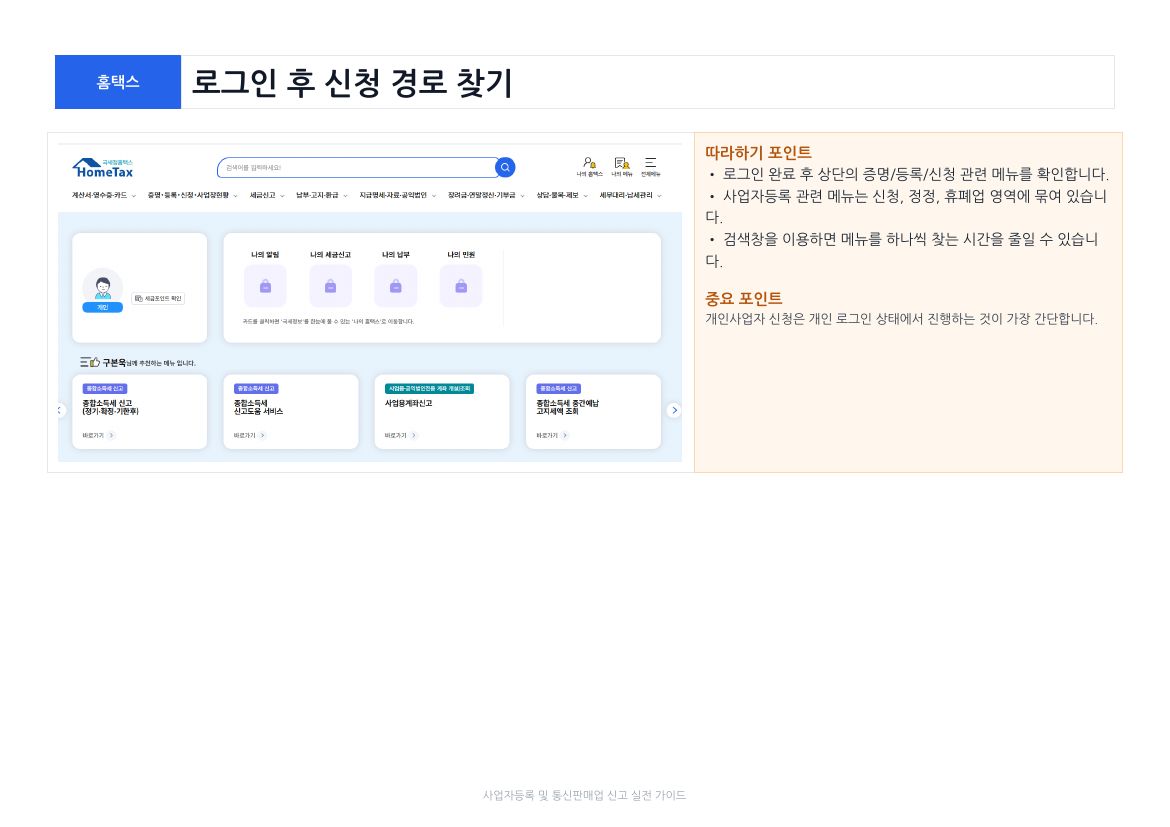Click the 나의 납부 lock icon
Viewport: 1170px width, 827px height.
point(395,286)
